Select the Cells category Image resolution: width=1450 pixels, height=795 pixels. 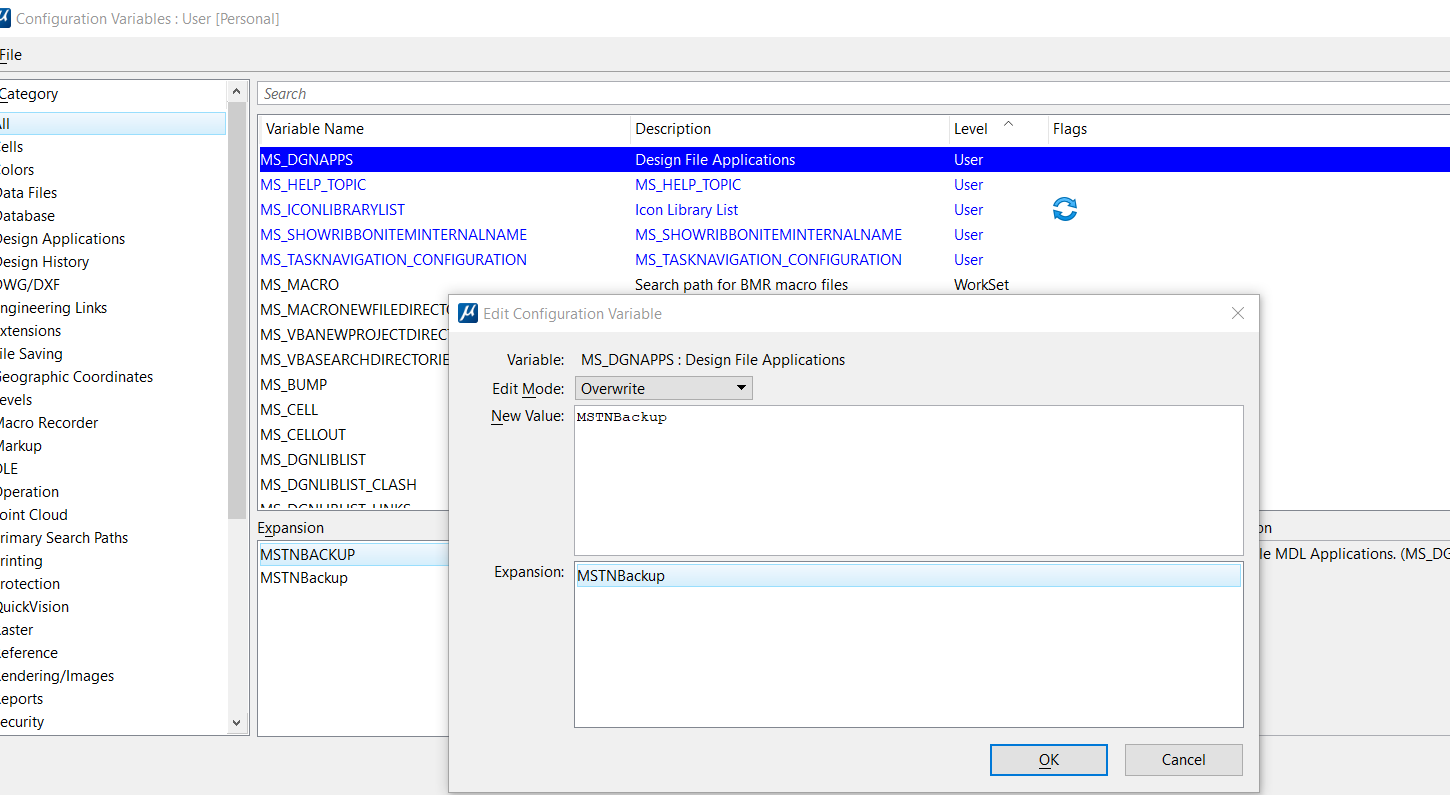point(11,147)
